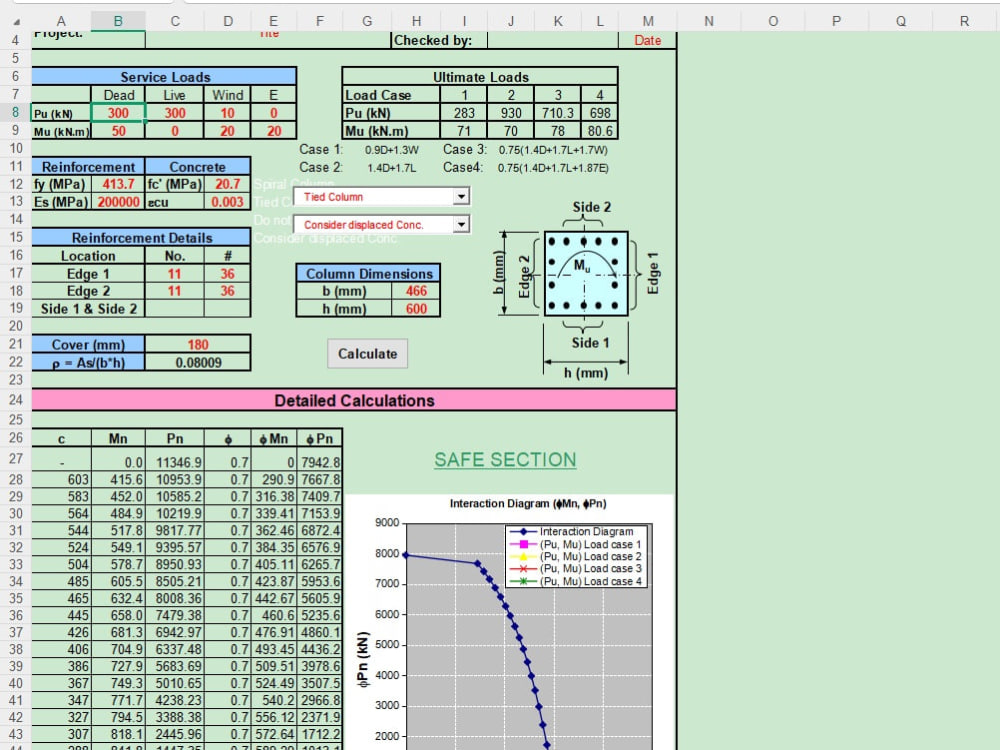Viewport: 1000px width, 750px height.
Task: Click Cover (mm) value 180
Action: (198, 344)
